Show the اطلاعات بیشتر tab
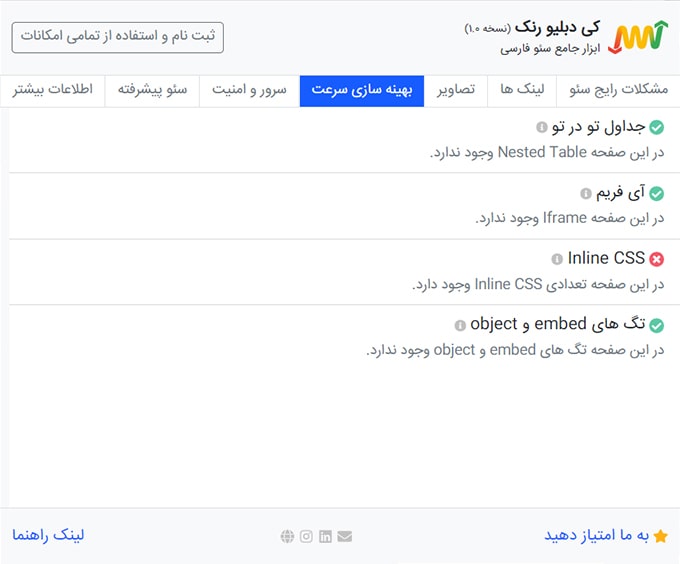Image resolution: width=680 pixels, height=564 pixels. point(52,91)
